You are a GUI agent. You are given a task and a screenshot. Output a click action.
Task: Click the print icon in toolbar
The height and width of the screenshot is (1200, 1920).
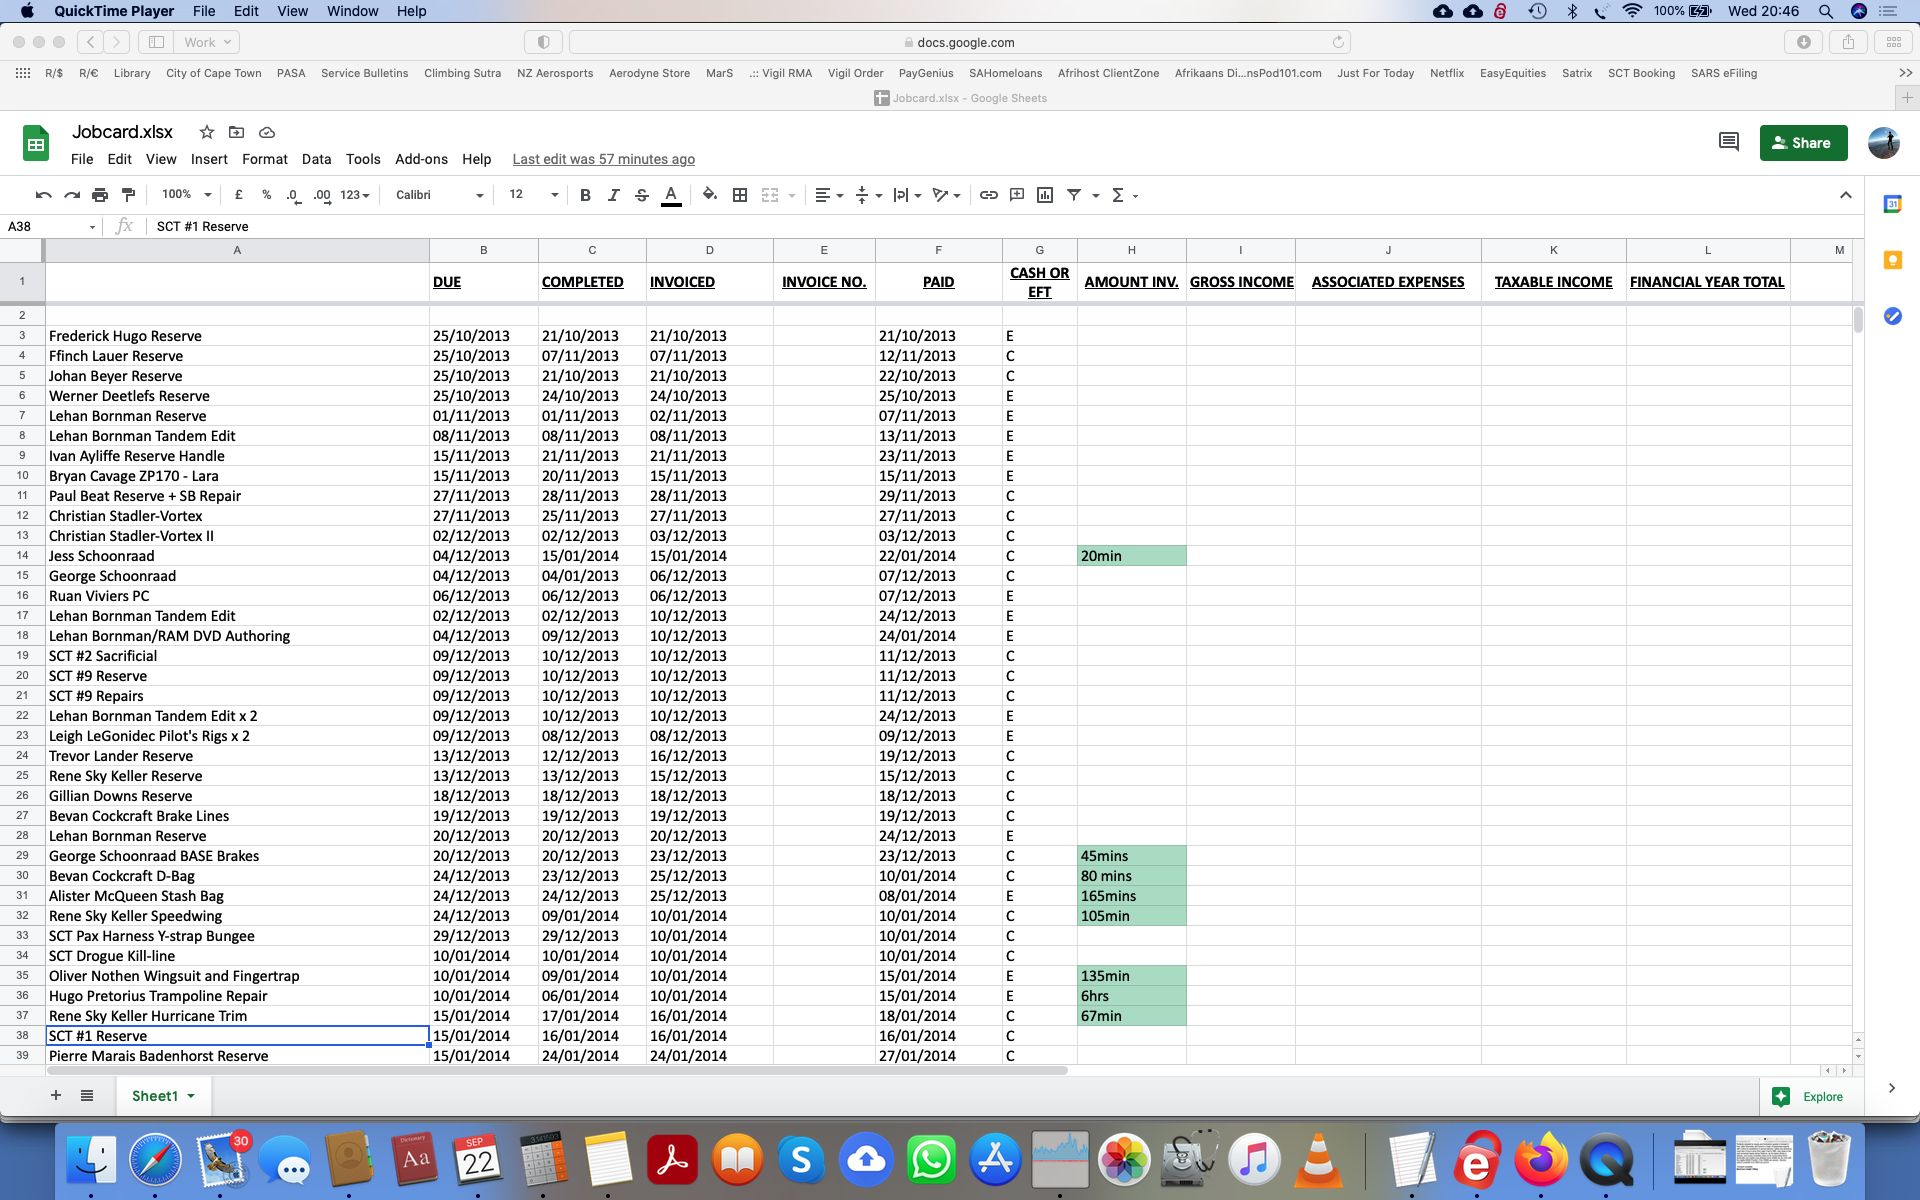point(100,195)
